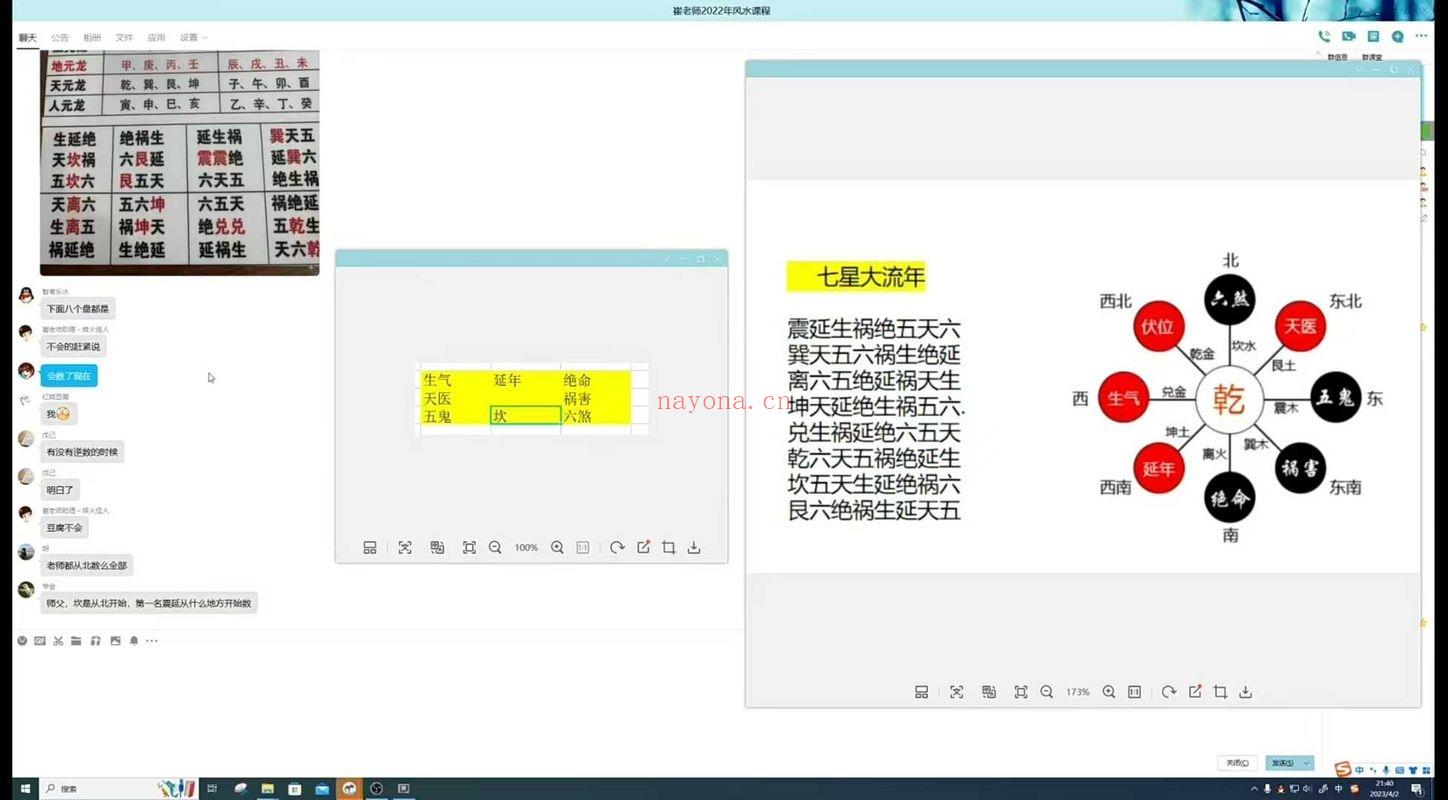Open more chat toolbar options ellipsis
Image resolution: width=1448 pixels, height=800 pixels.
(152, 641)
